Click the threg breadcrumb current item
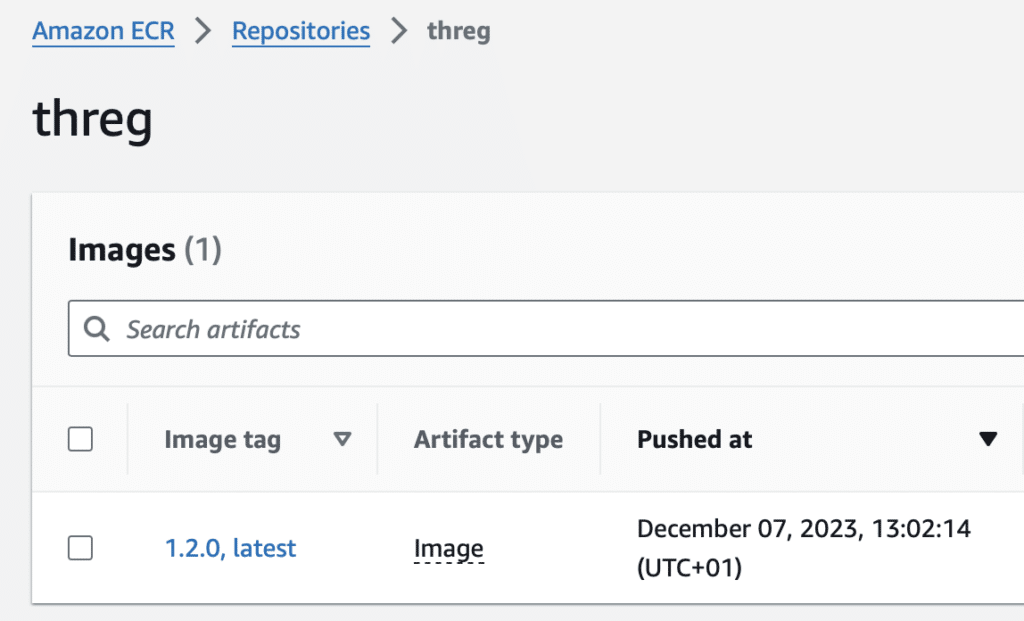1024x621 pixels. (x=458, y=31)
